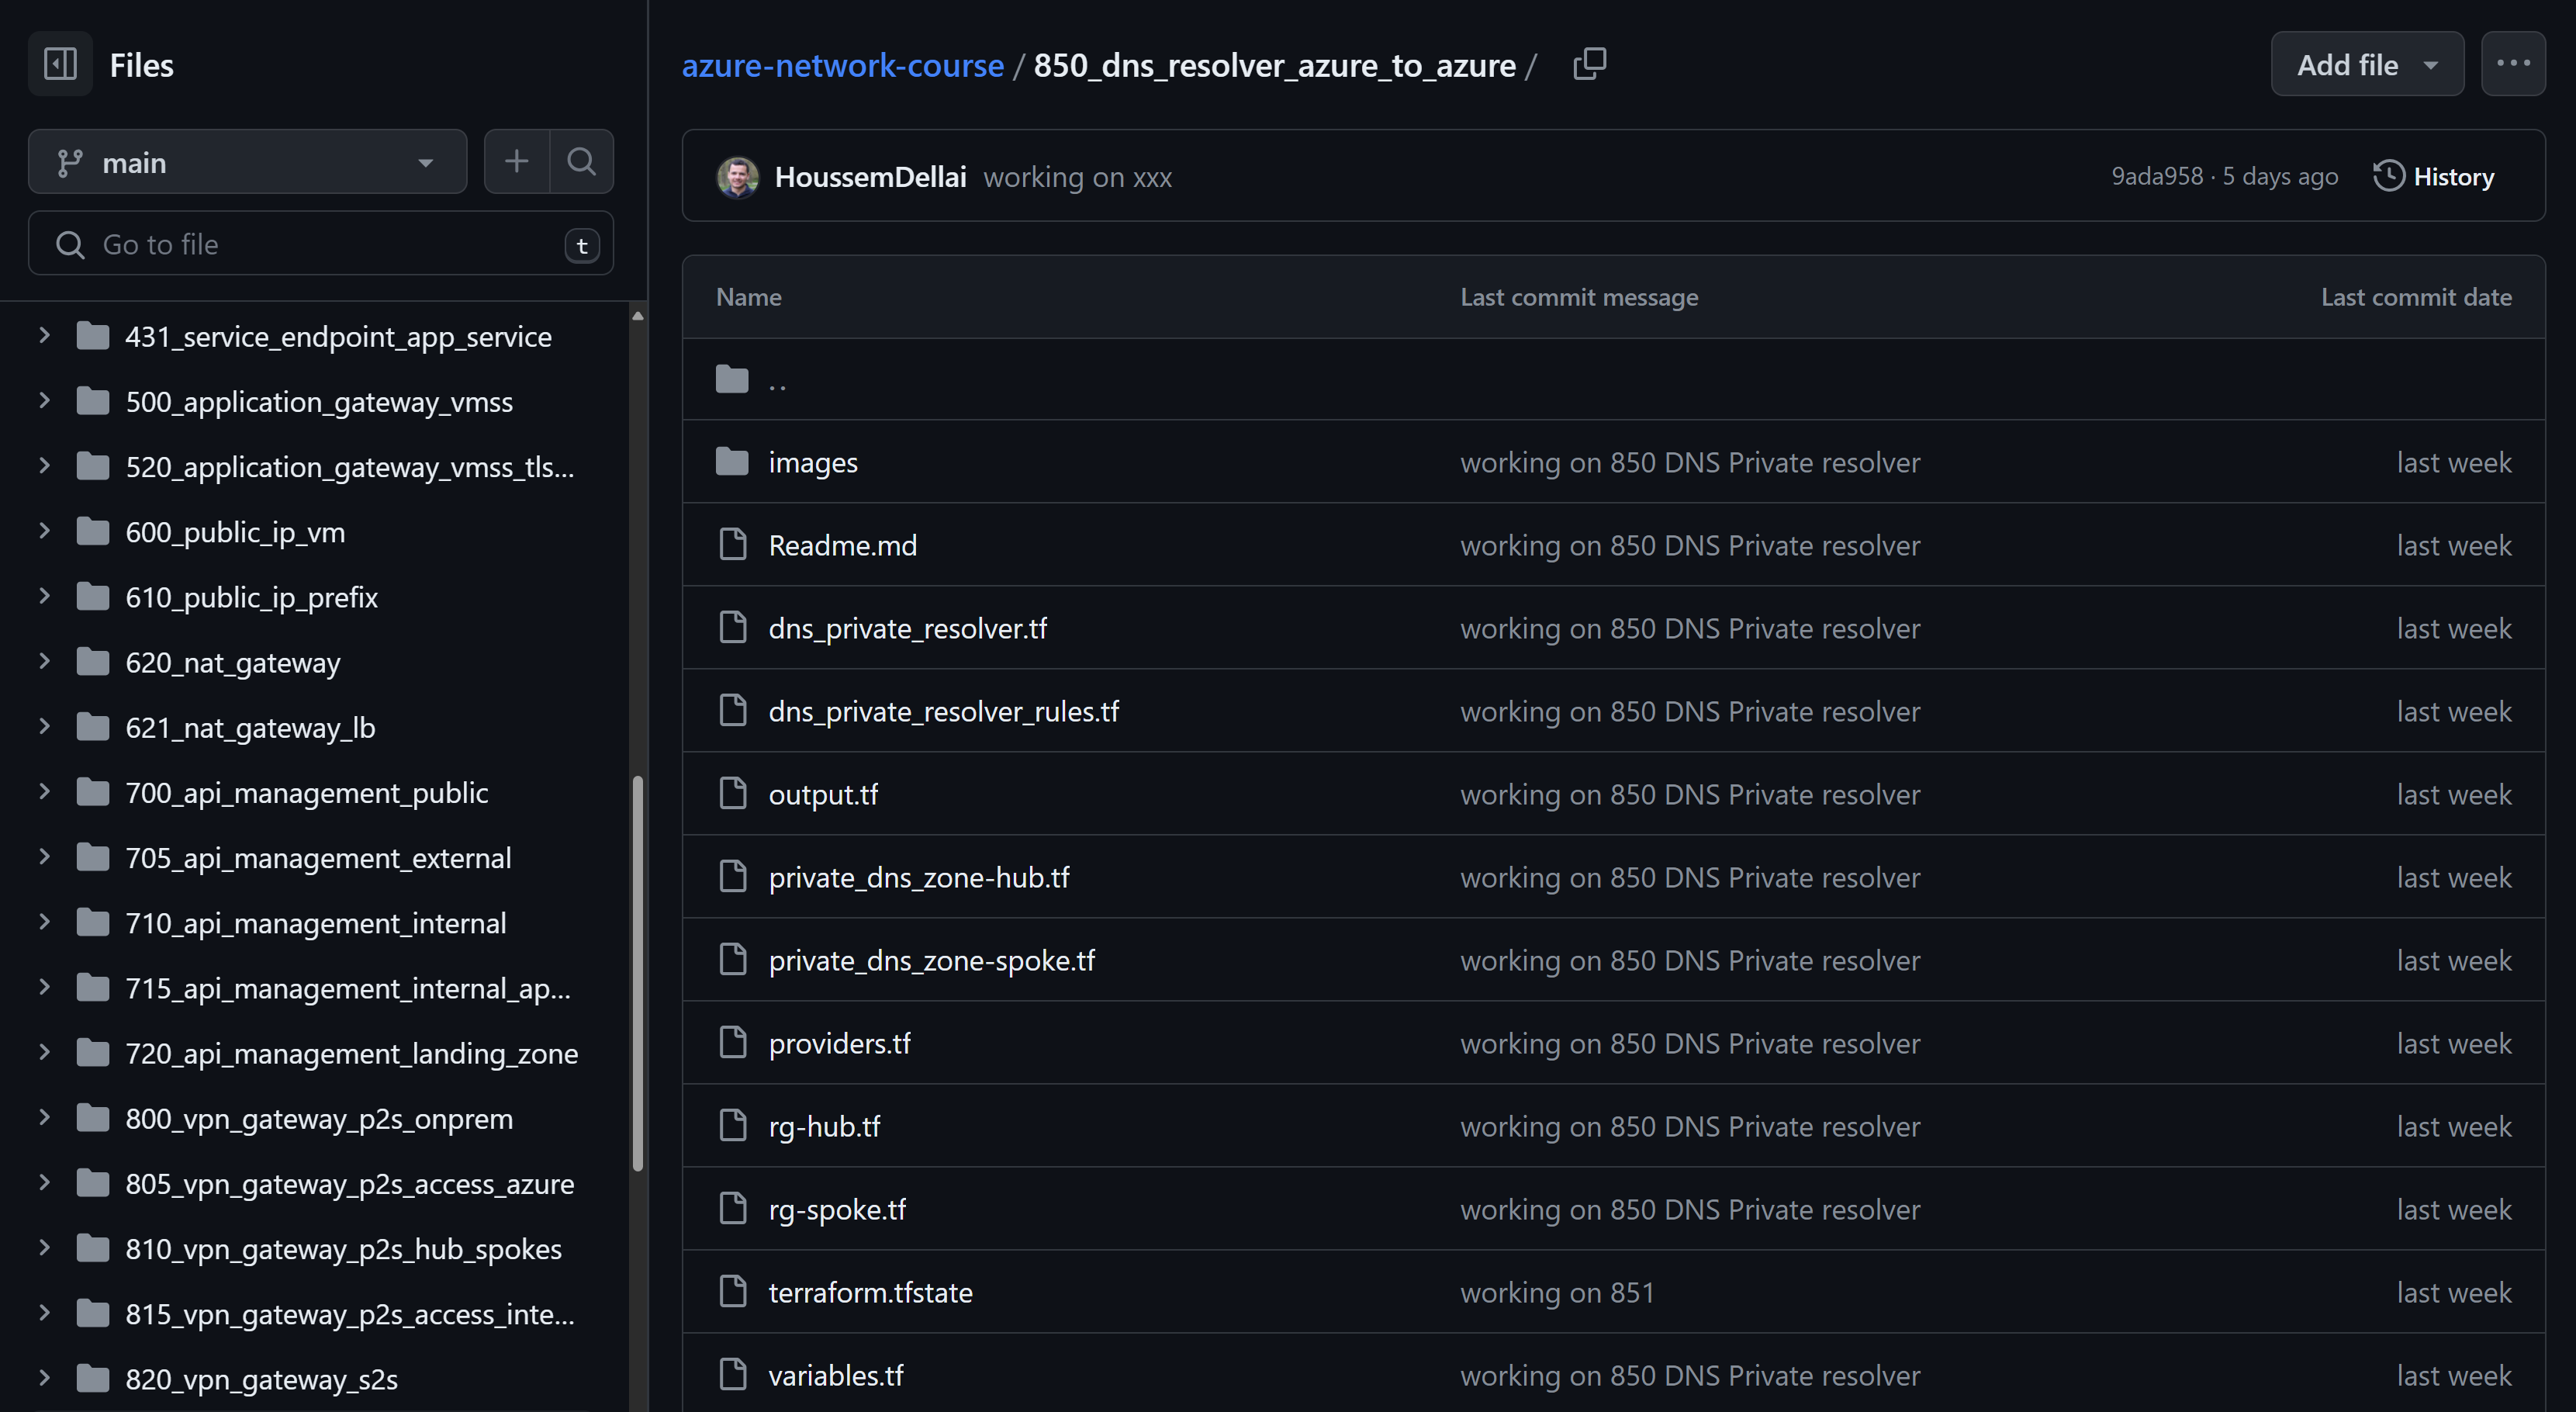Click the file icon of variables.tf
Screen dimensions: 2576x1412
pos(733,1375)
